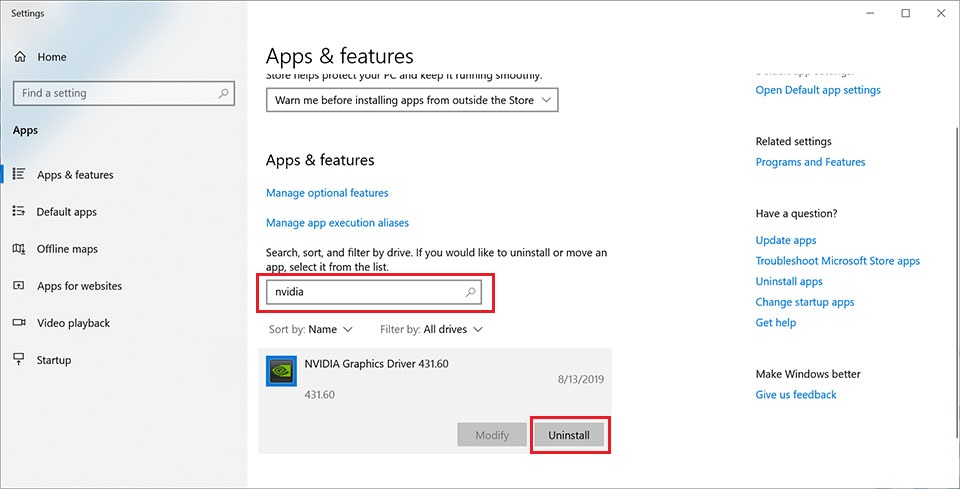Click the Modify button
Screen dimensions: 960x489
492,435
